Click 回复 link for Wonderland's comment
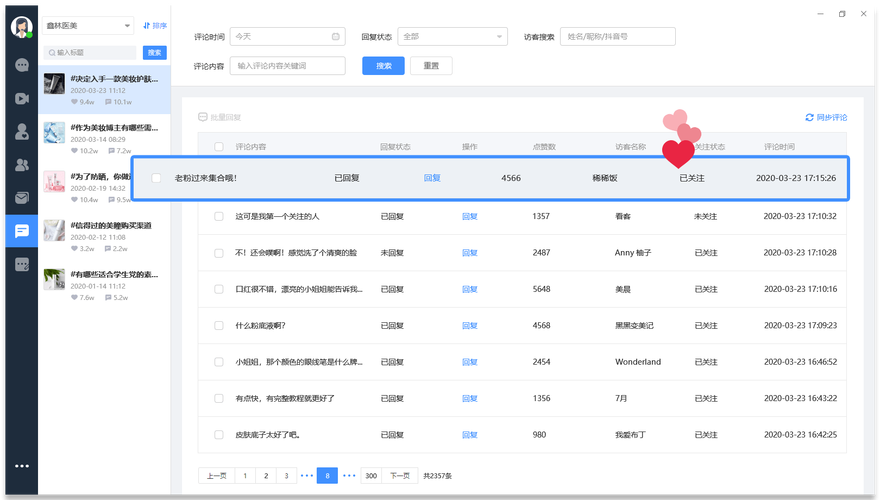This screenshot has width=880, height=500. pyautogui.click(x=470, y=362)
